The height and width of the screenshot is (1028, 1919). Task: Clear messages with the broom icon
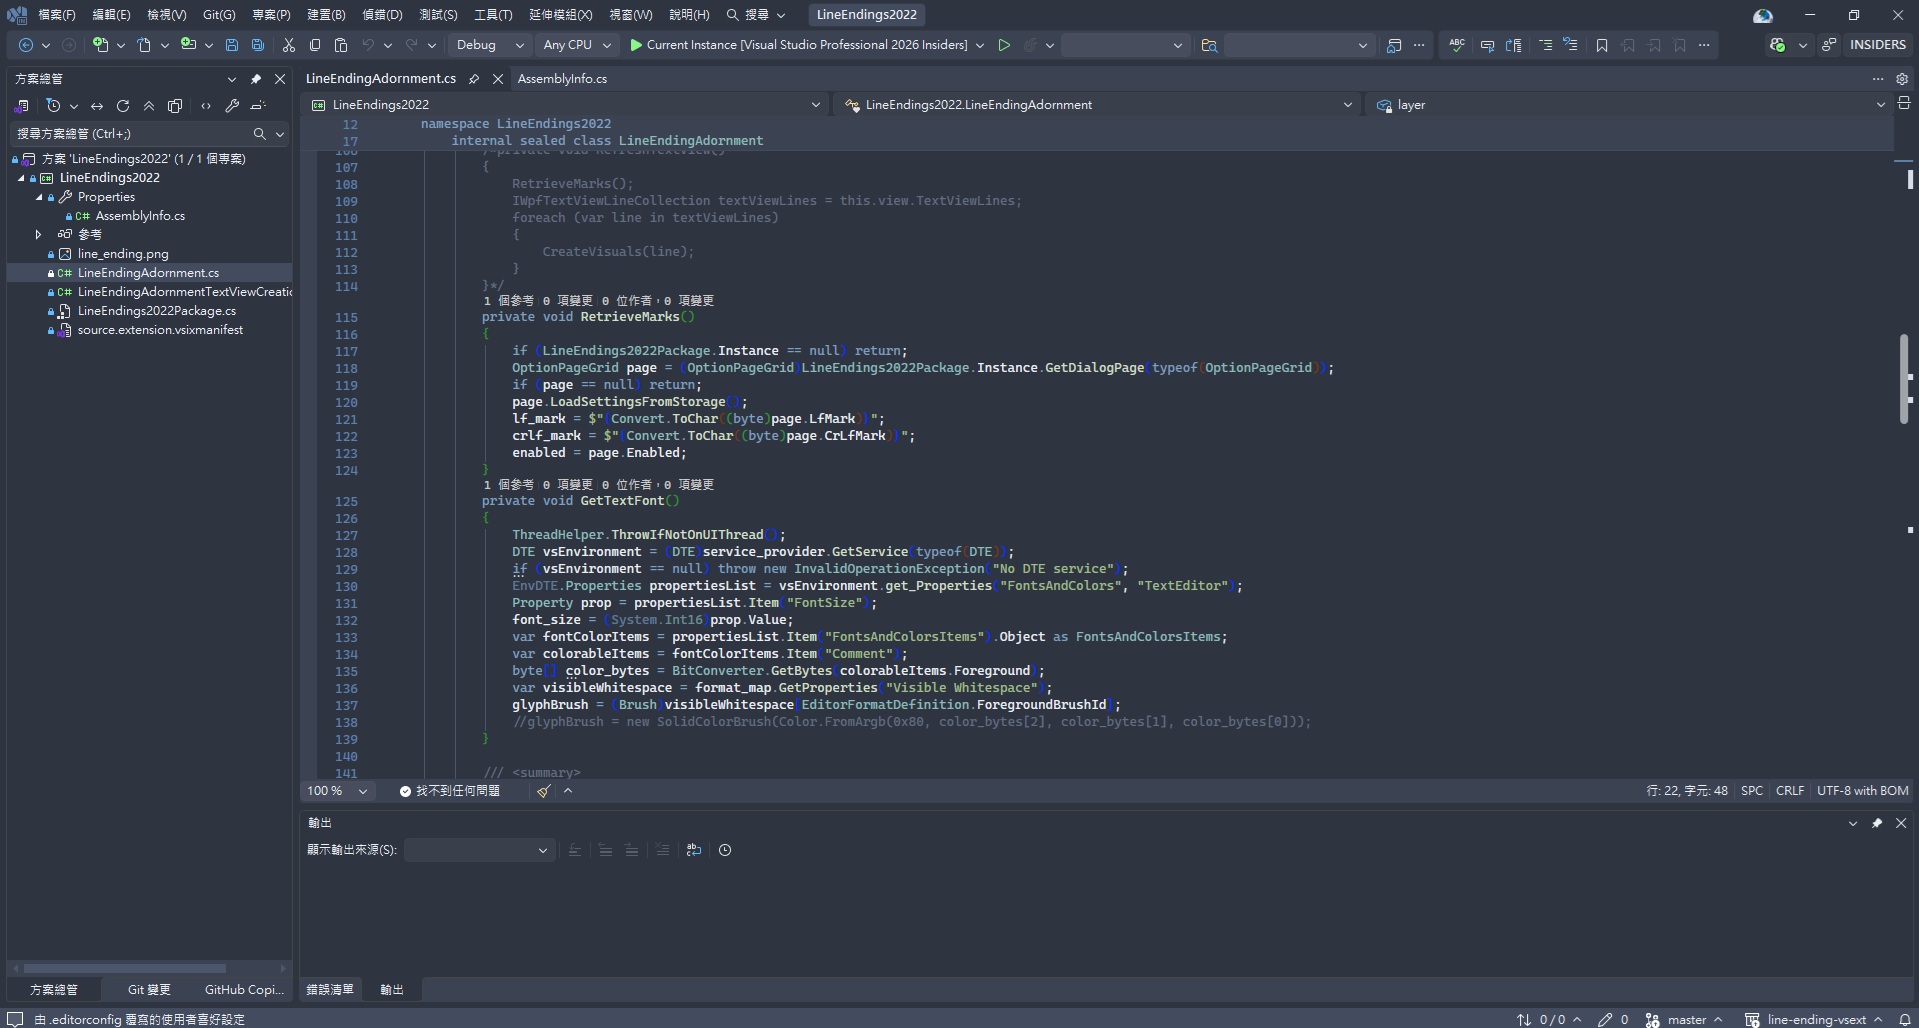(543, 791)
